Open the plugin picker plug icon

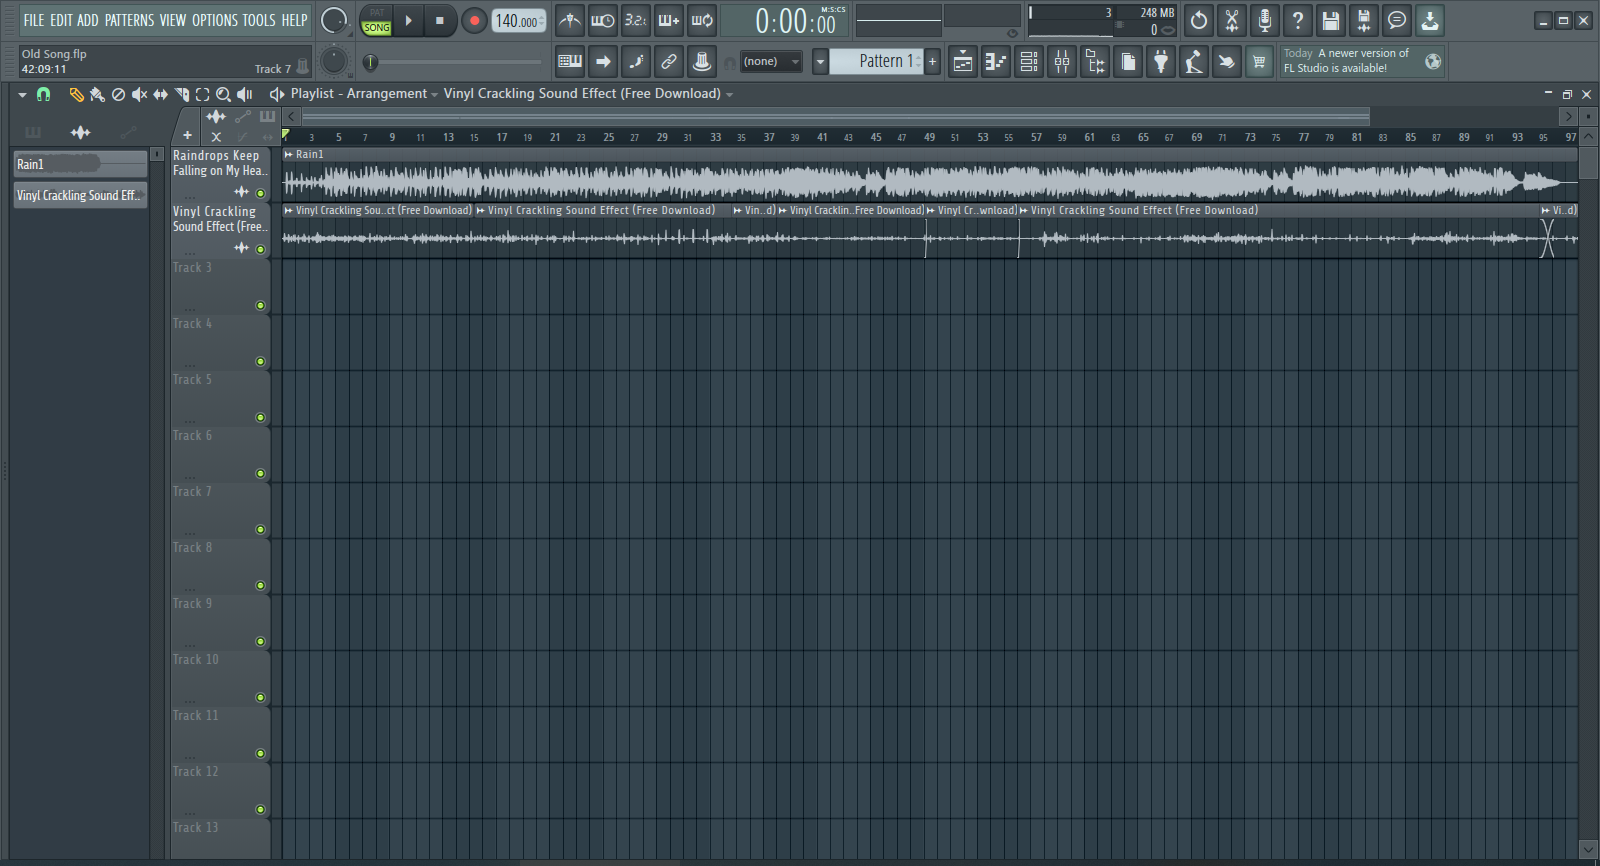[1161, 62]
